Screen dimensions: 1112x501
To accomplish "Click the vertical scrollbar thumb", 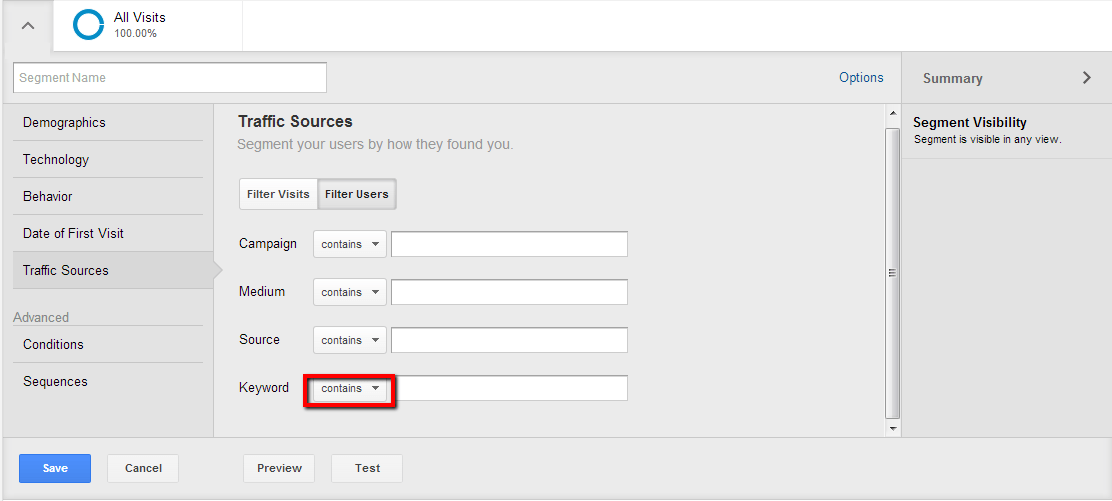I will 892,272.
